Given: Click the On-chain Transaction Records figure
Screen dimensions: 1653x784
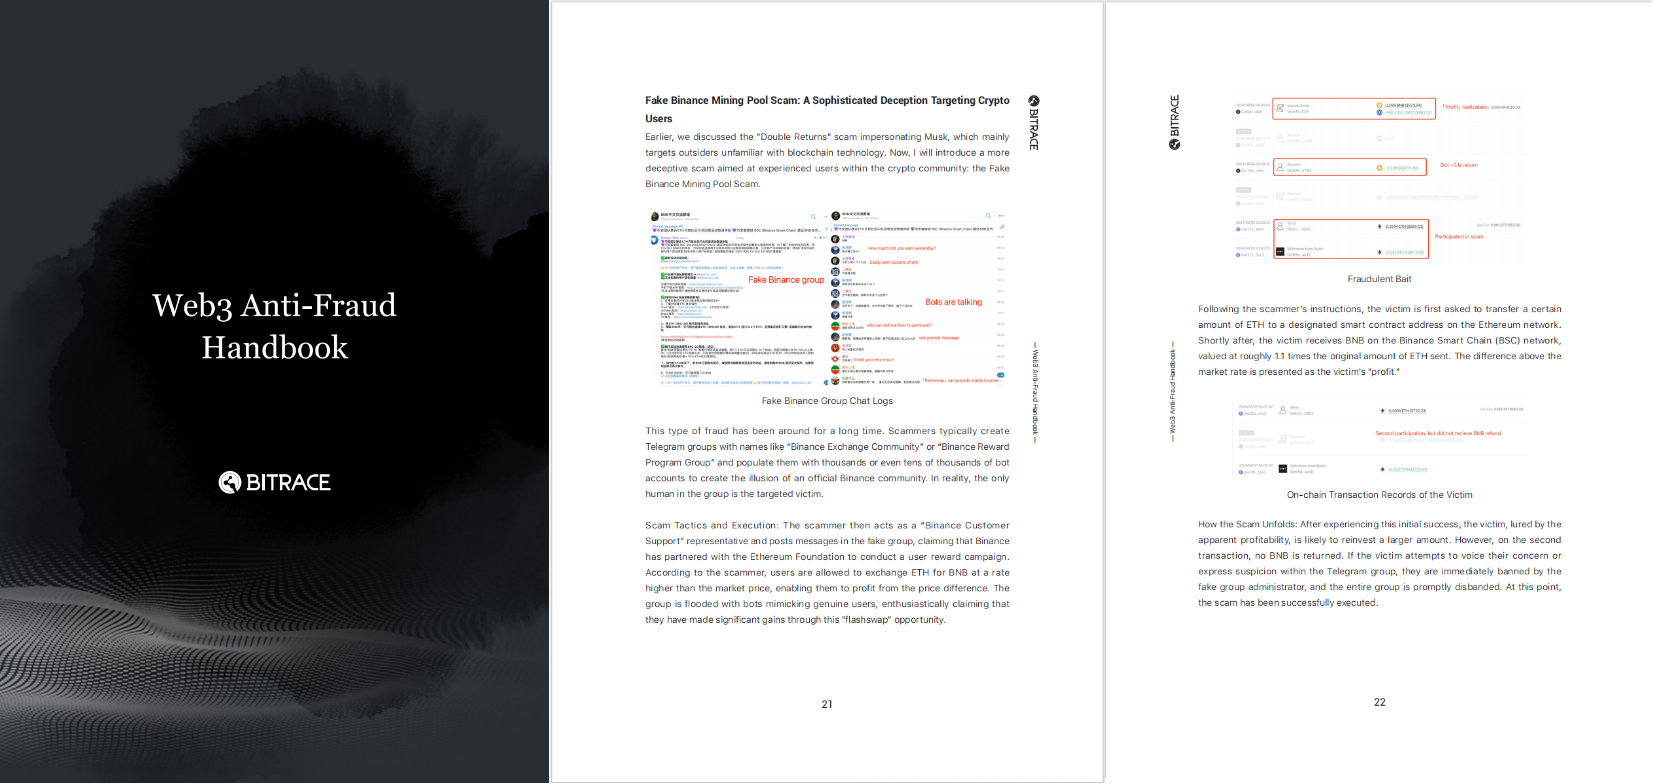Looking at the screenshot, I should [1380, 439].
